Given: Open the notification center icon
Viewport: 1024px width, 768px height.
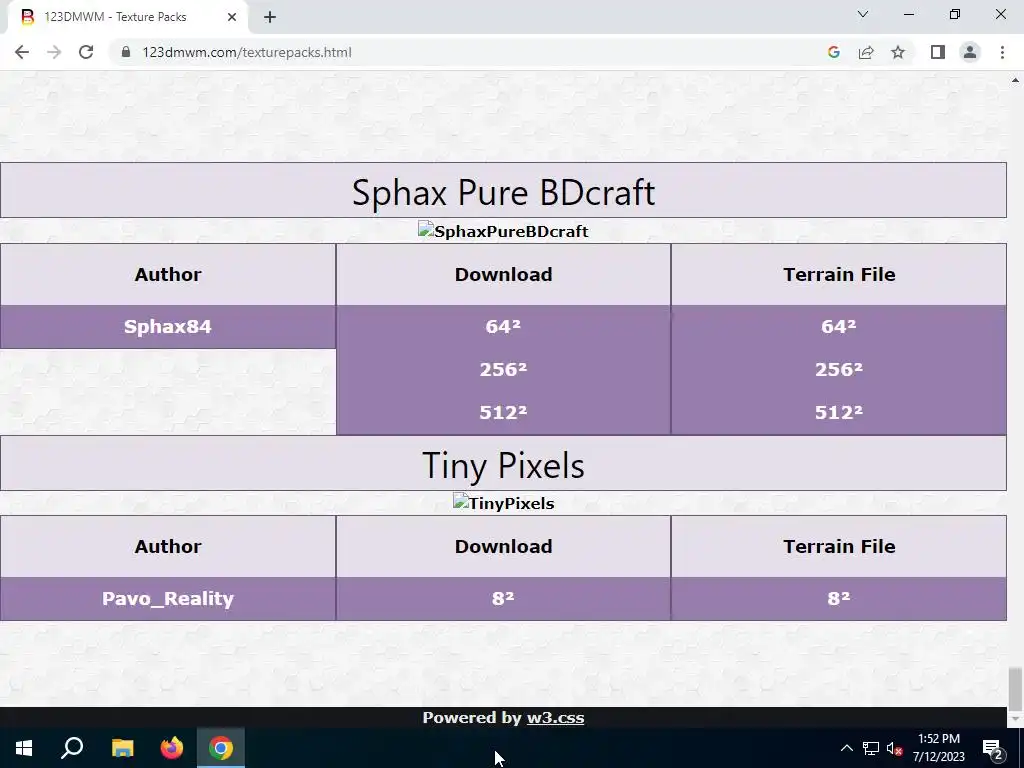Looking at the screenshot, I should 993,748.
